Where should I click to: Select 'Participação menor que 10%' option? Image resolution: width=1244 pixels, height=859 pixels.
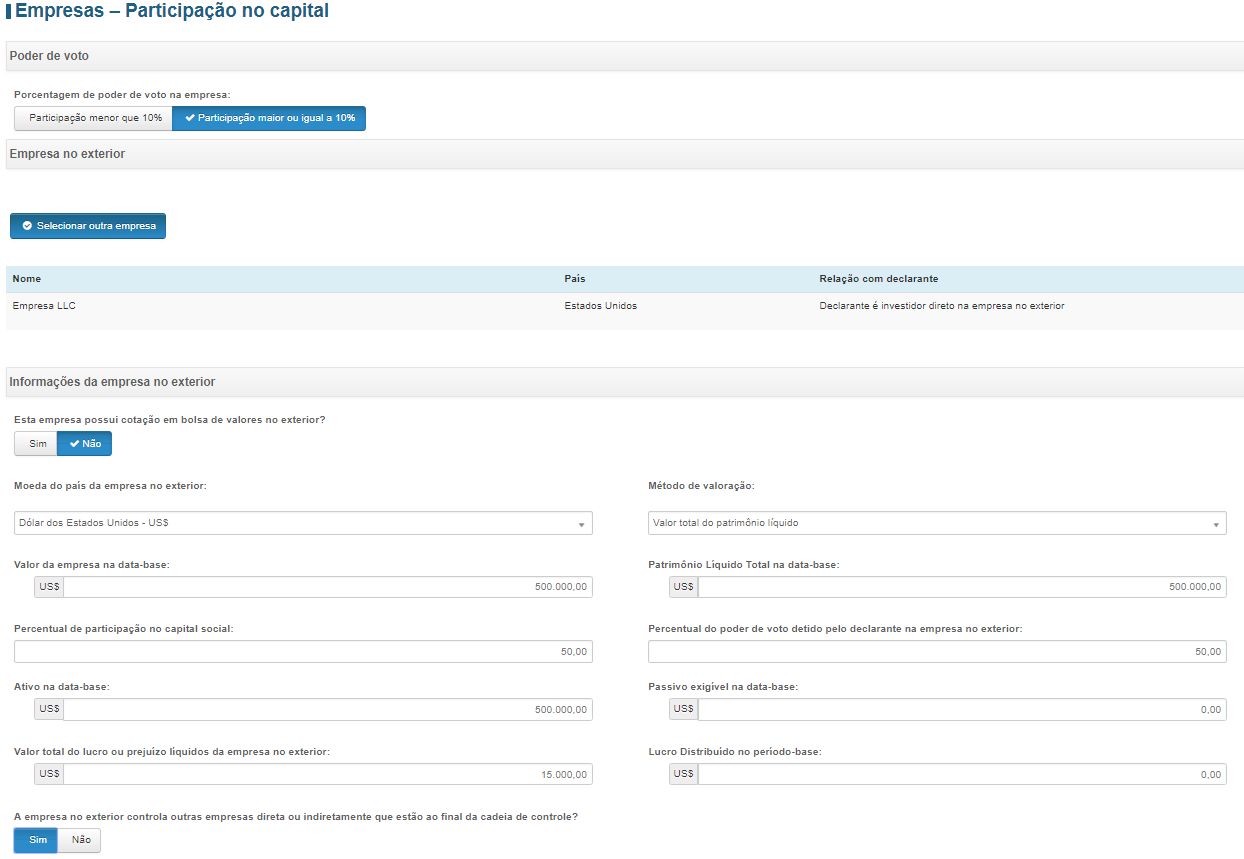(94, 118)
